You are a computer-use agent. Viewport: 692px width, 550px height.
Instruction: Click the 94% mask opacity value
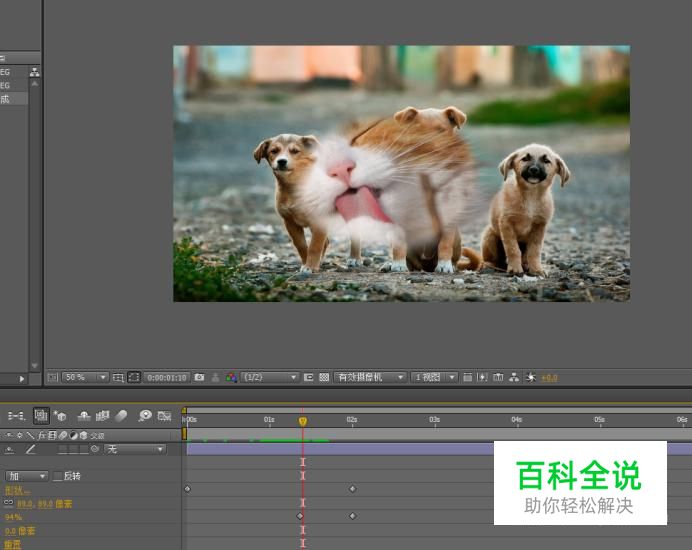coord(13,517)
